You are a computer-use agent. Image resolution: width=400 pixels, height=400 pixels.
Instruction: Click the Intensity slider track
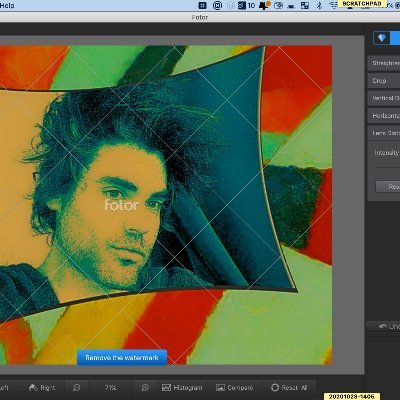click(388, 167)
